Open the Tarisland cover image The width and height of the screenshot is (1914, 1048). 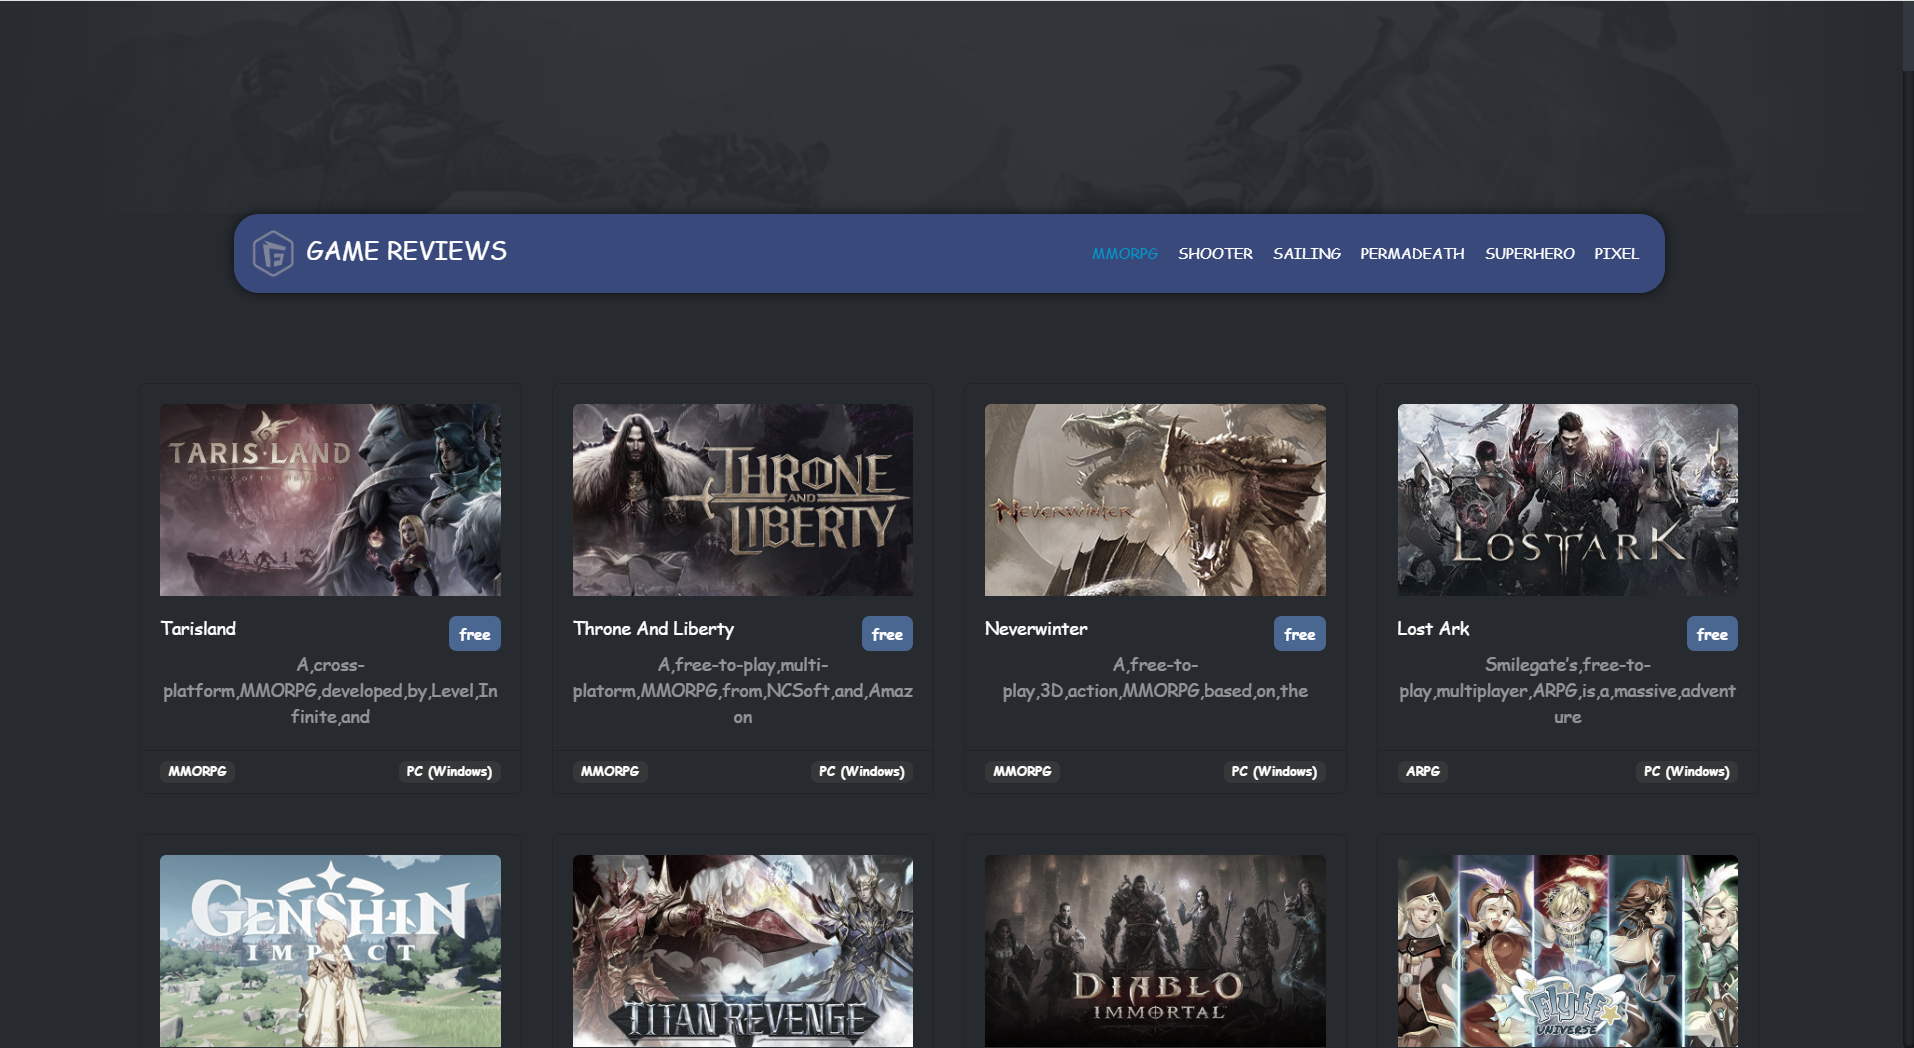click(330, 500)
